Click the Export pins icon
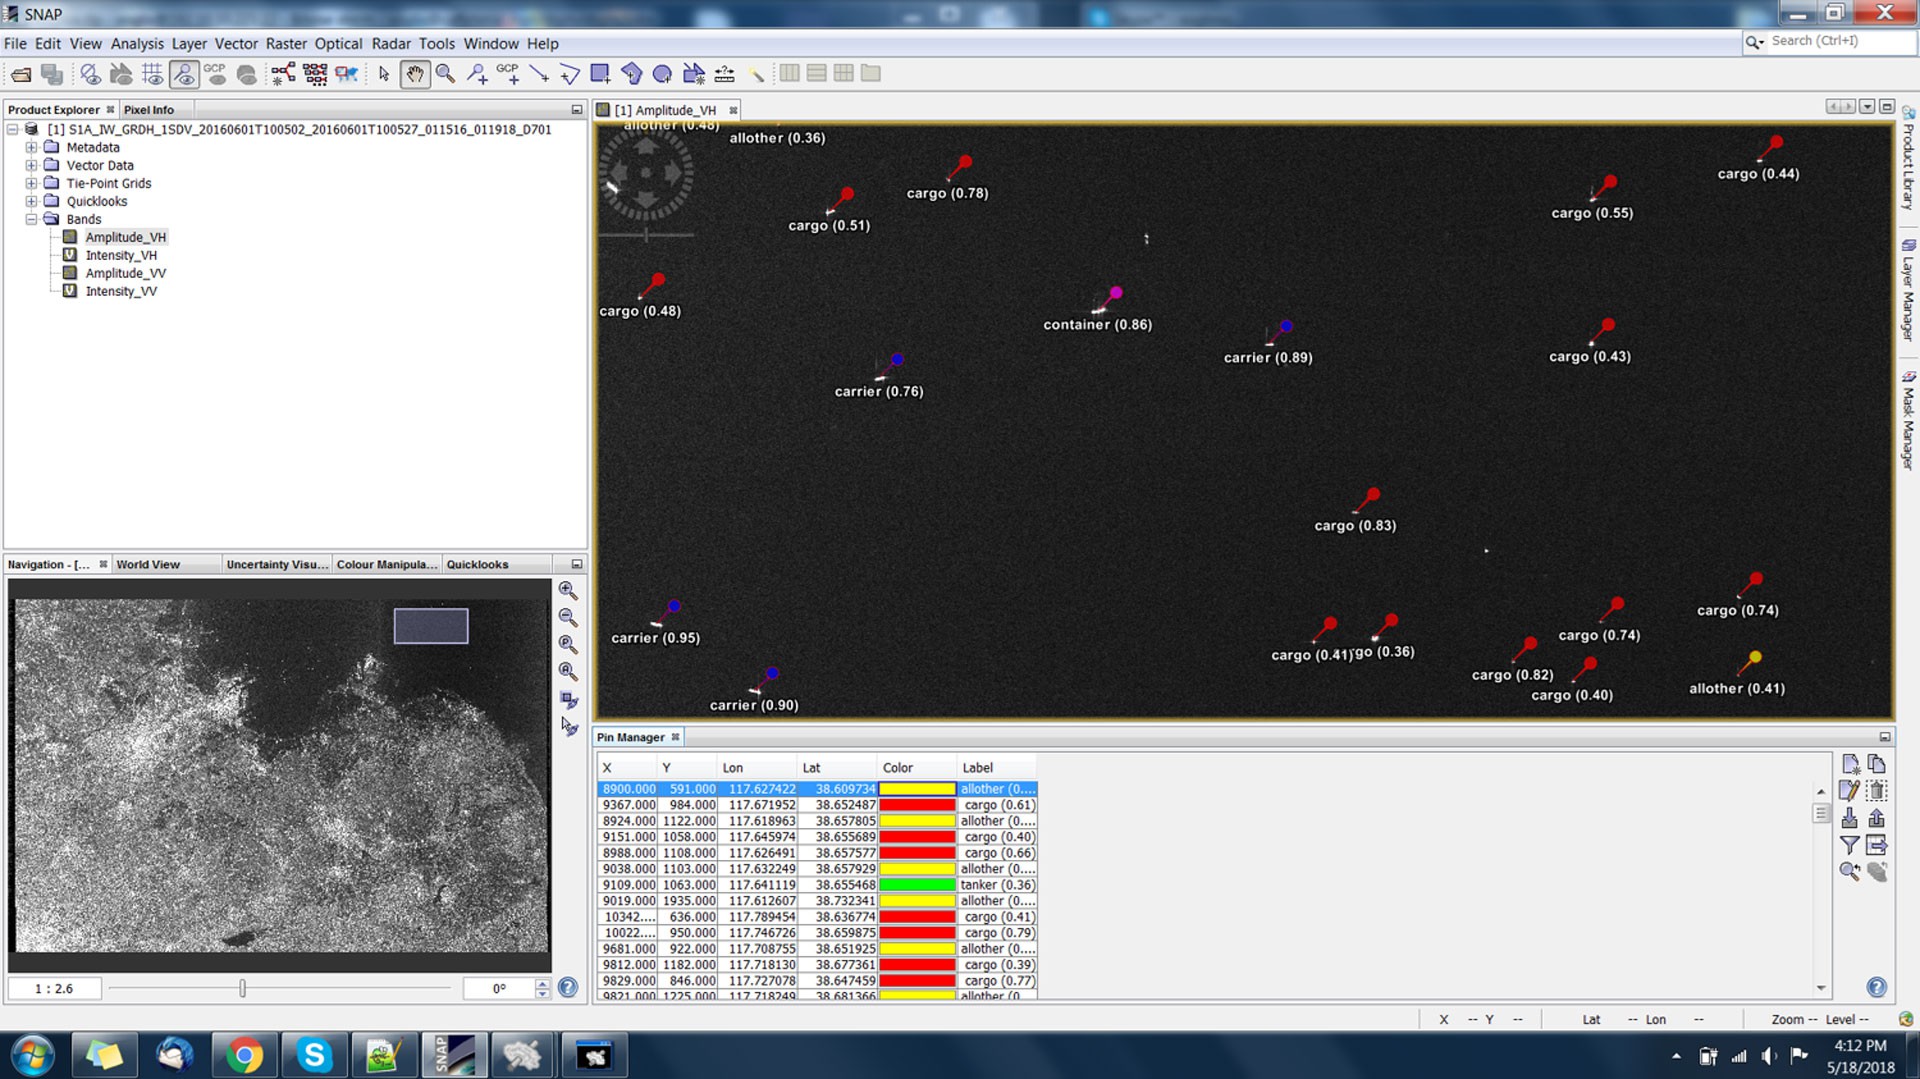Screen dimensions: 1920x1079 [x=1877, y=818]
